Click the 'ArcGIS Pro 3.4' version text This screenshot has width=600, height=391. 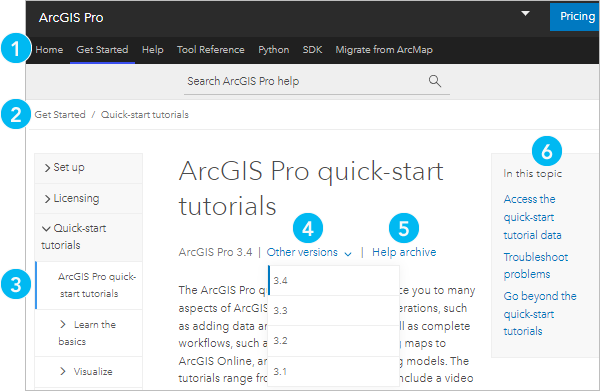point(215,253)
